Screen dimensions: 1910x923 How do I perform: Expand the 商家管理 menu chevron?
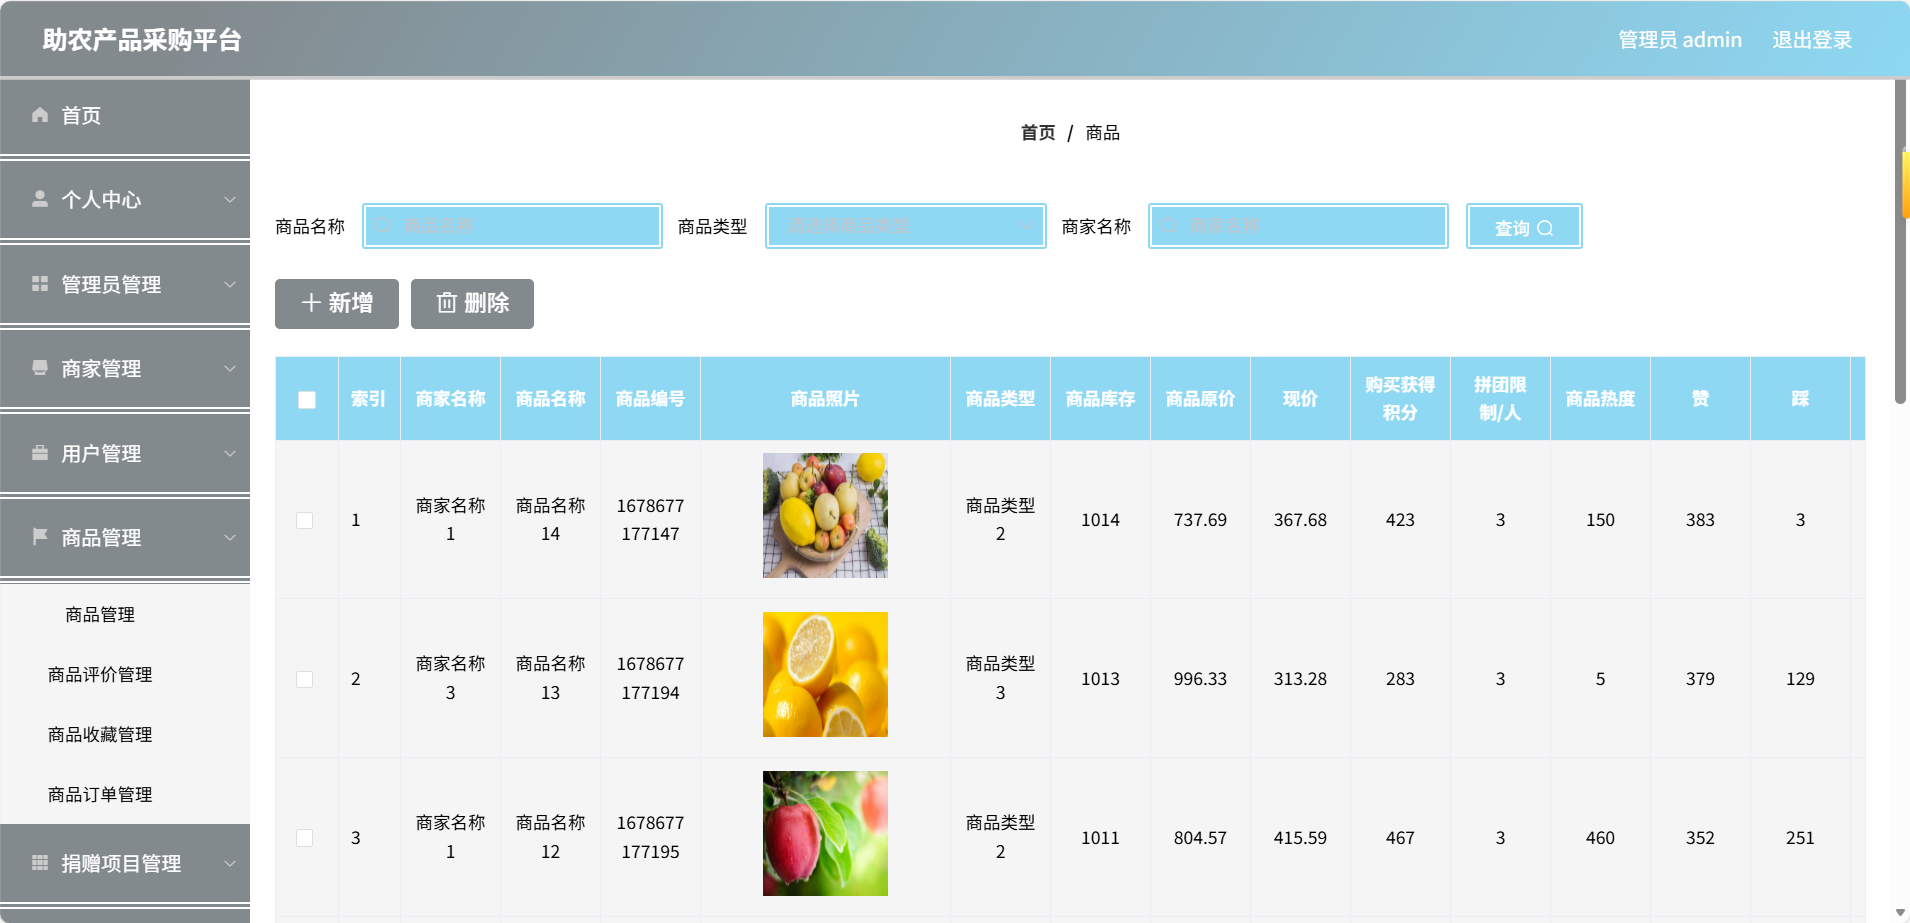pos(230,368)
